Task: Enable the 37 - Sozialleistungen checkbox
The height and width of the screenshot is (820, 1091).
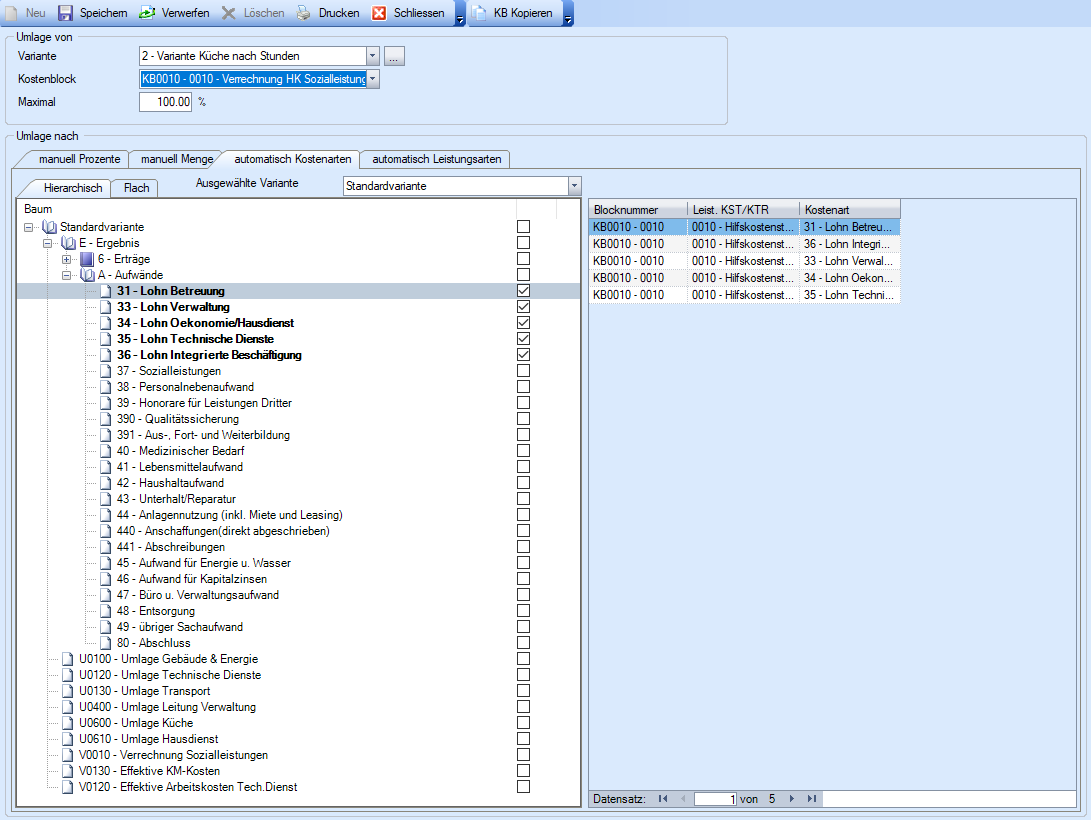Action: coord(523,371)
